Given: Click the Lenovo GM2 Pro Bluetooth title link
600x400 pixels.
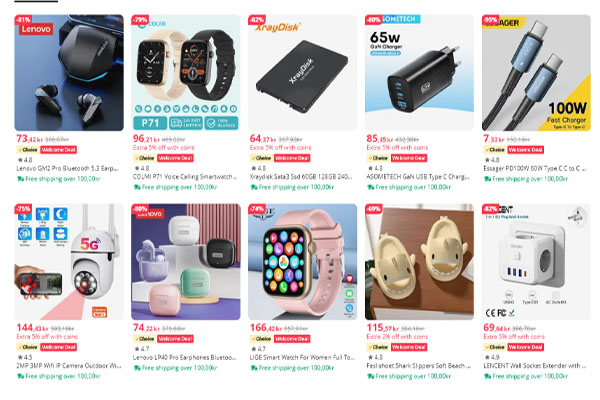Looking at the screenshot, I should 67,168.
